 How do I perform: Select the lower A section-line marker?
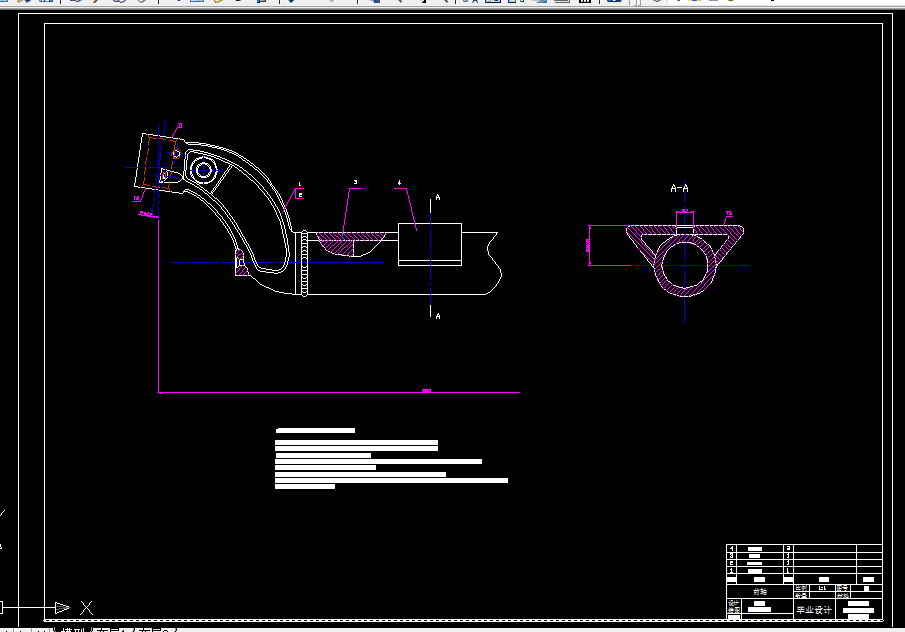tap(438, 316)
